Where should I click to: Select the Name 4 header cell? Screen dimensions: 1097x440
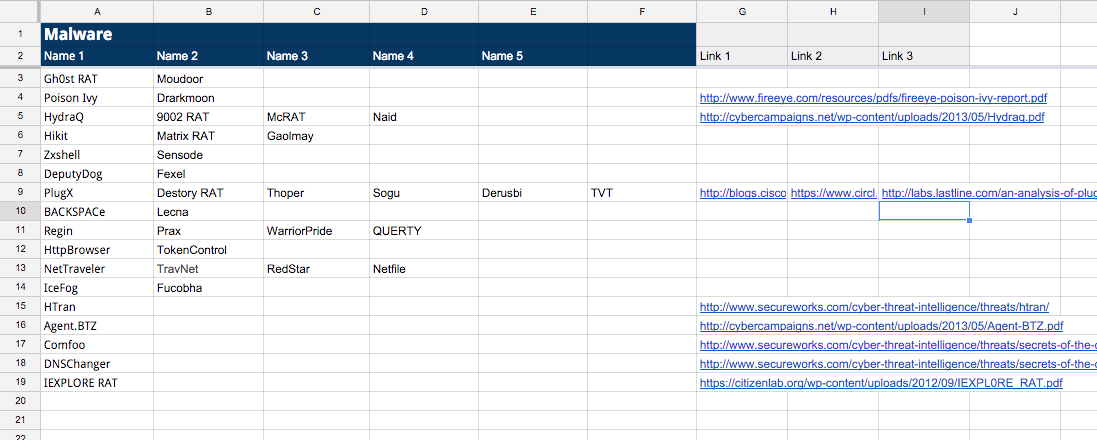coord(424,56)
